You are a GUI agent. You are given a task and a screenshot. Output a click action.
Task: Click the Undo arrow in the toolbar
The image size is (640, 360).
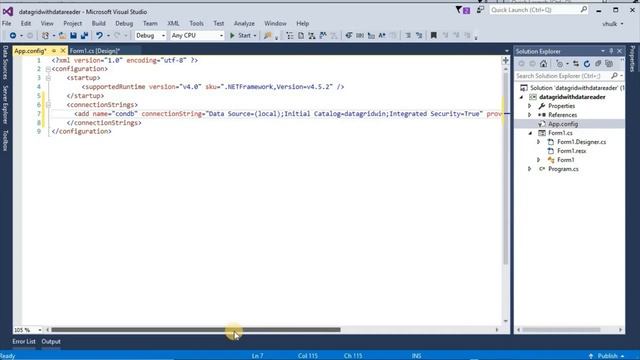pos(99,36)
